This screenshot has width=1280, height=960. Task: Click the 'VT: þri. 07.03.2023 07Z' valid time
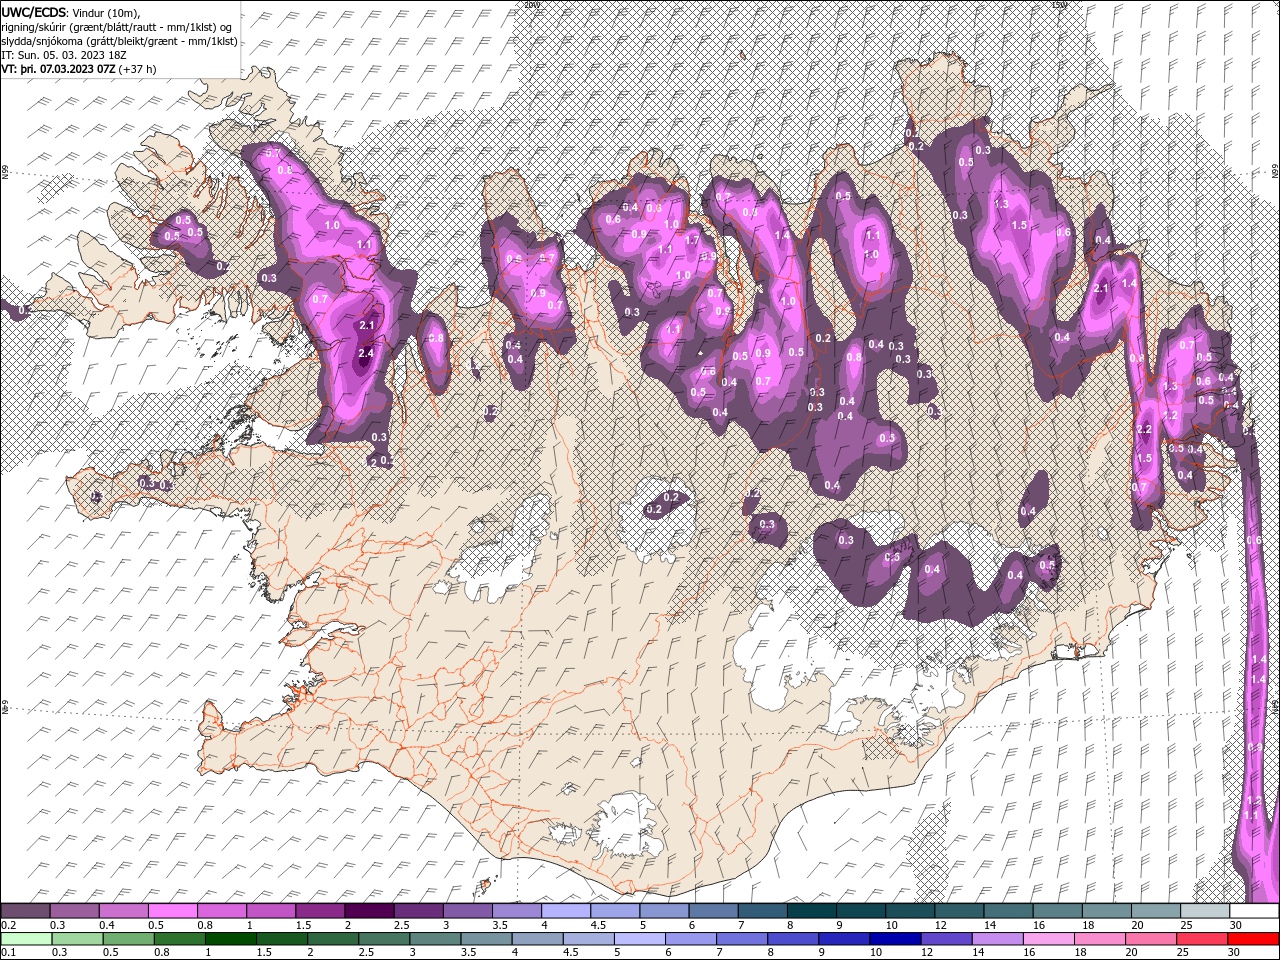58,69
